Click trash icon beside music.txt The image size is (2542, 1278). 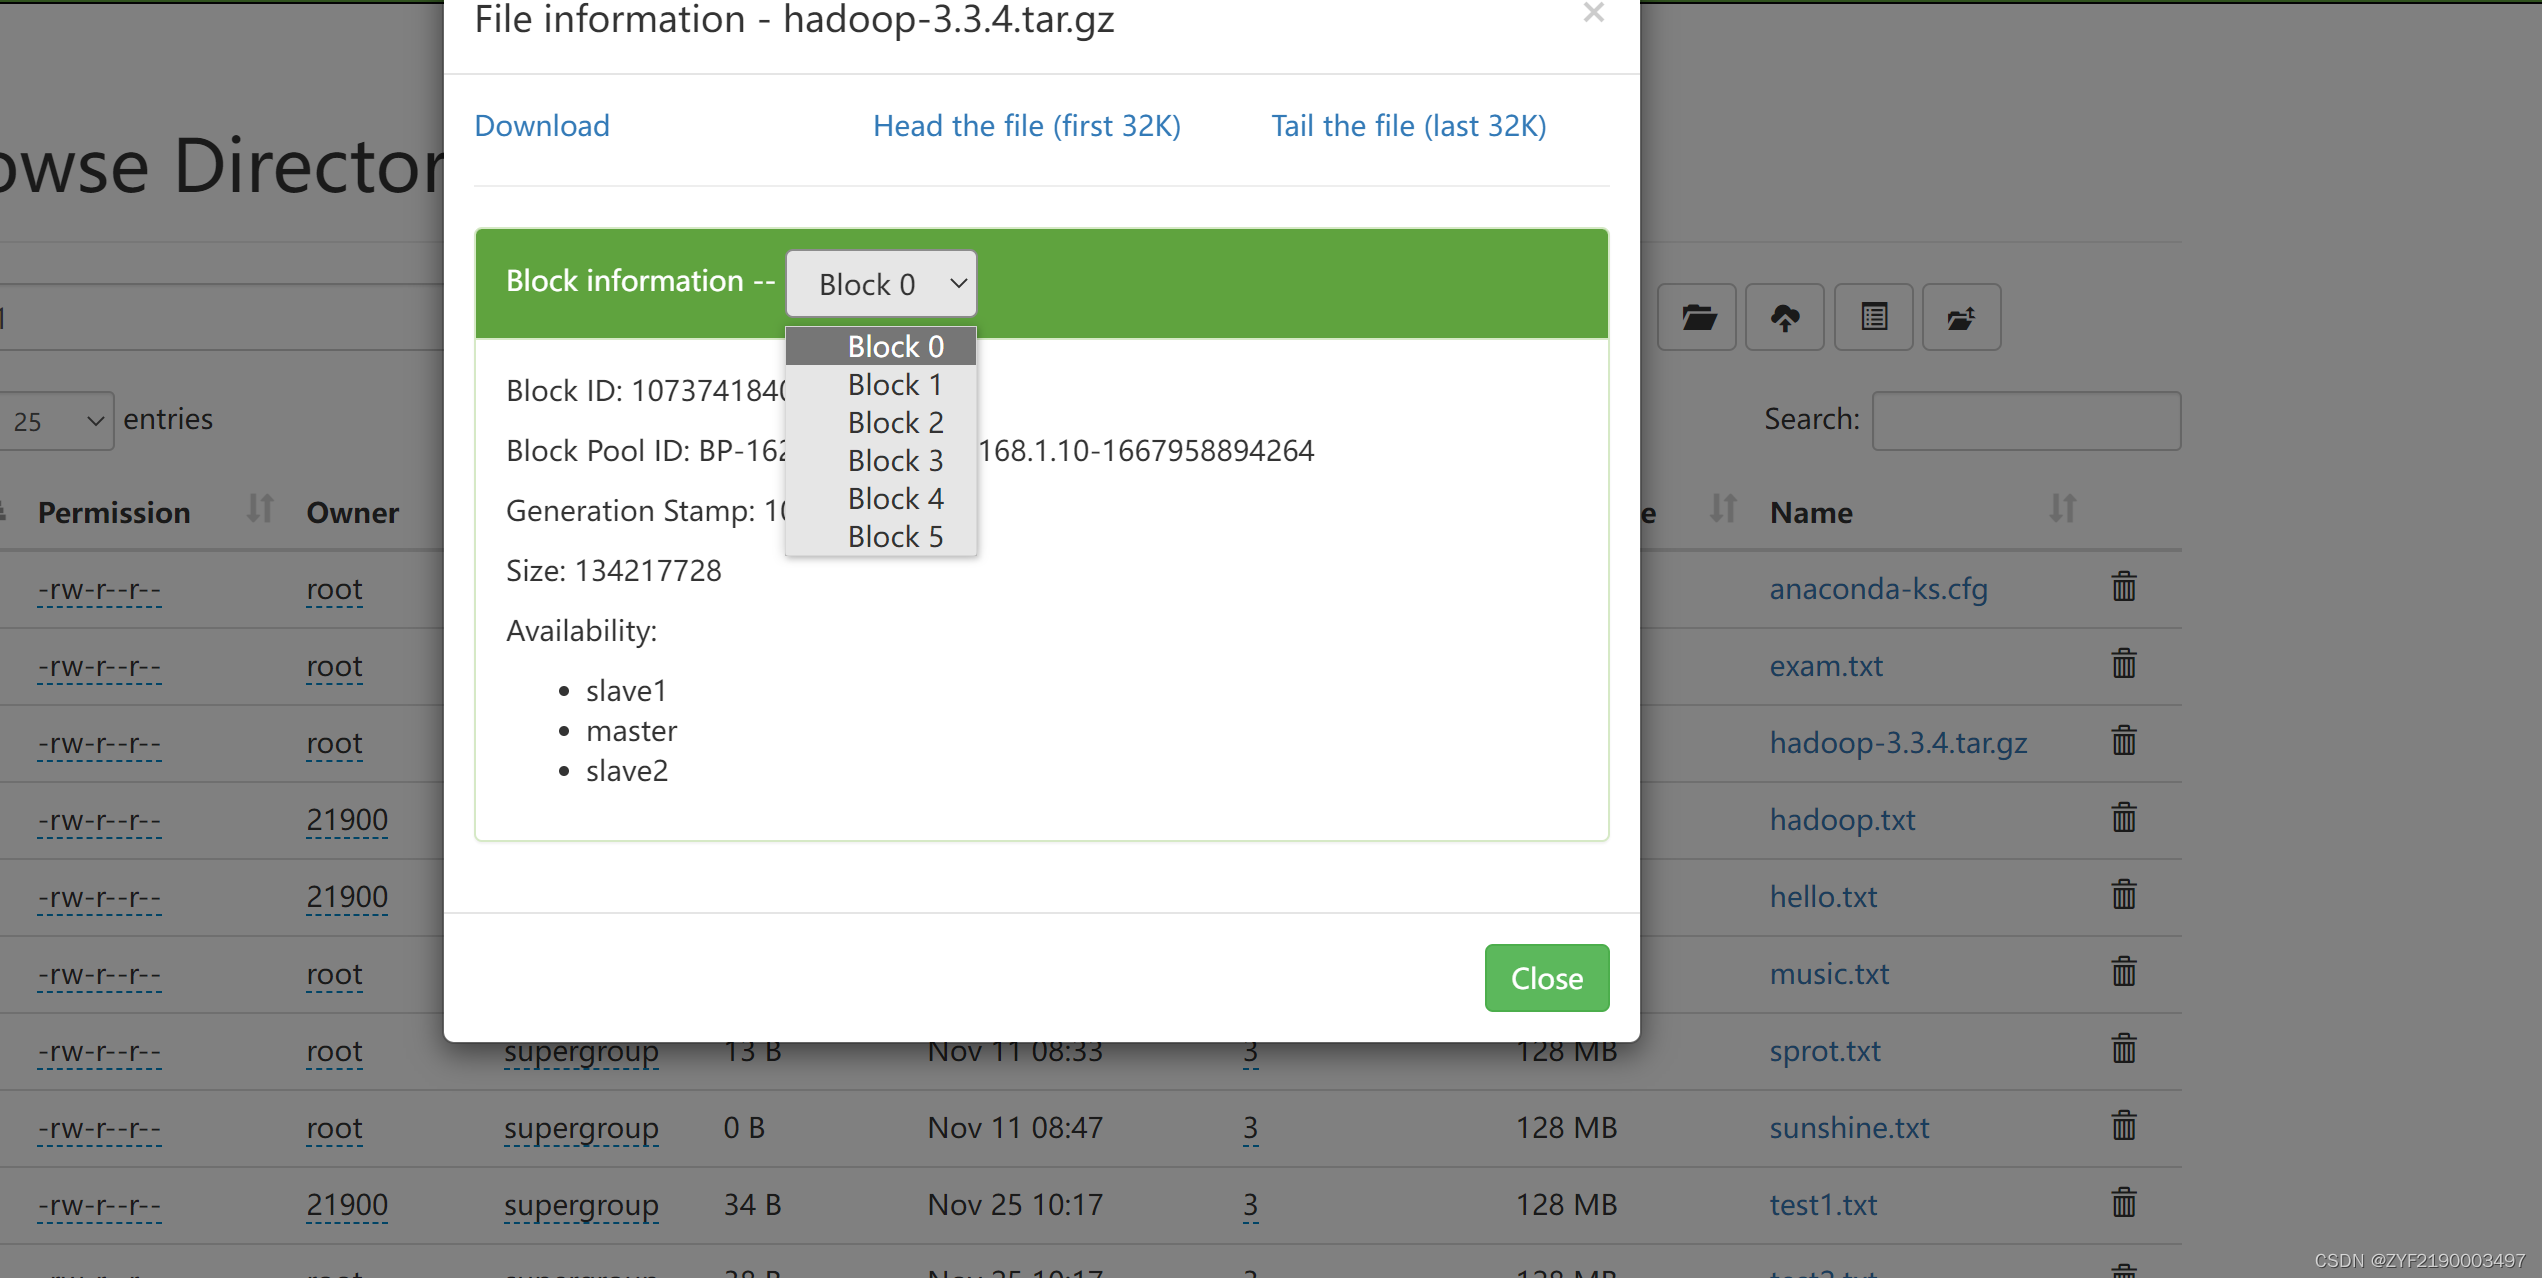point(2124,972)
